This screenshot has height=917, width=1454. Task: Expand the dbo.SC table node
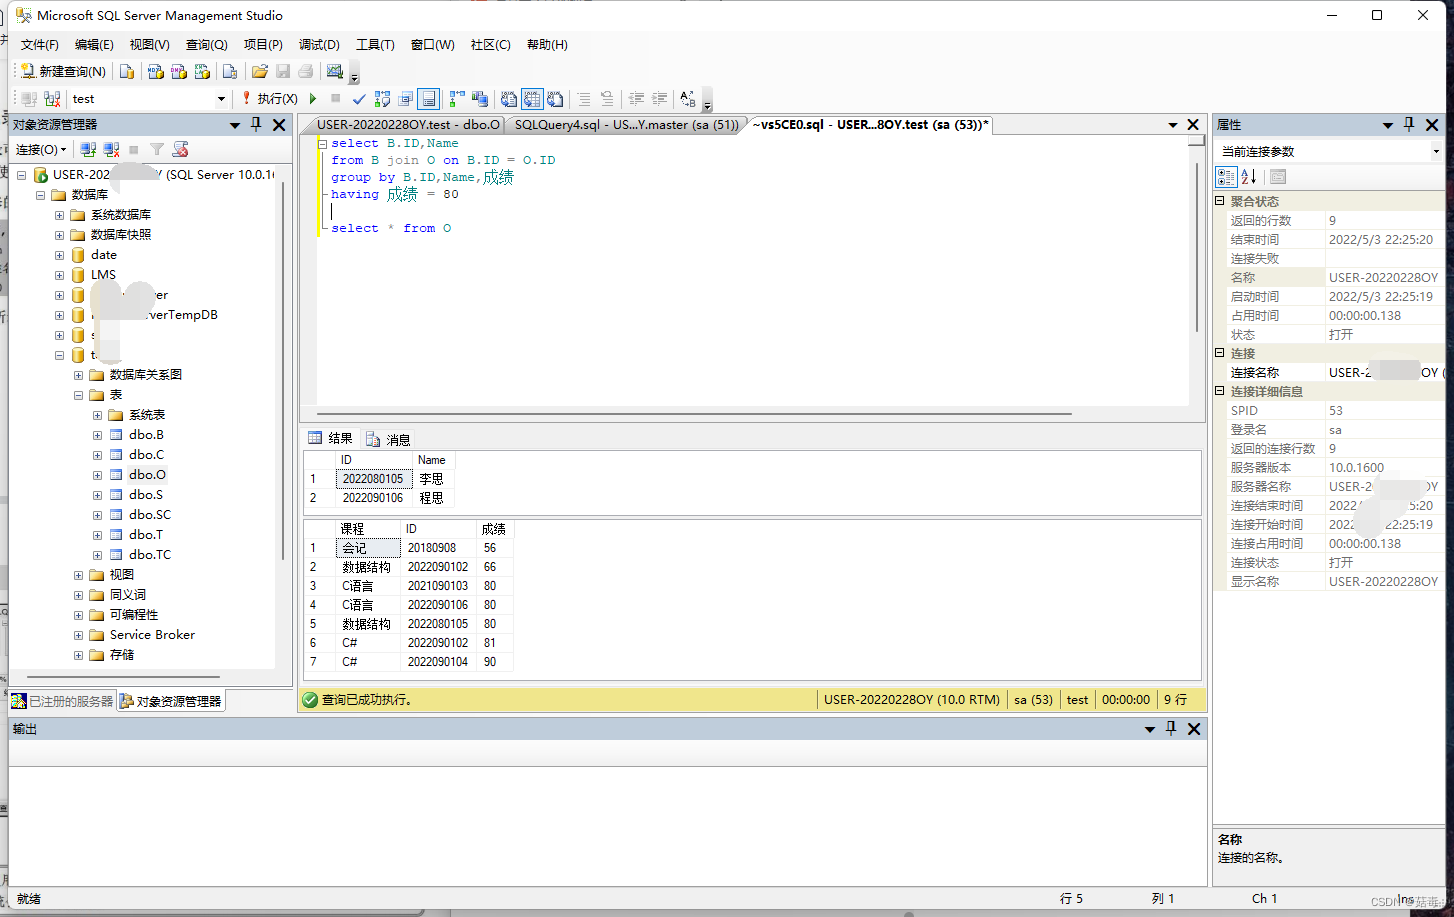[97, 515]
